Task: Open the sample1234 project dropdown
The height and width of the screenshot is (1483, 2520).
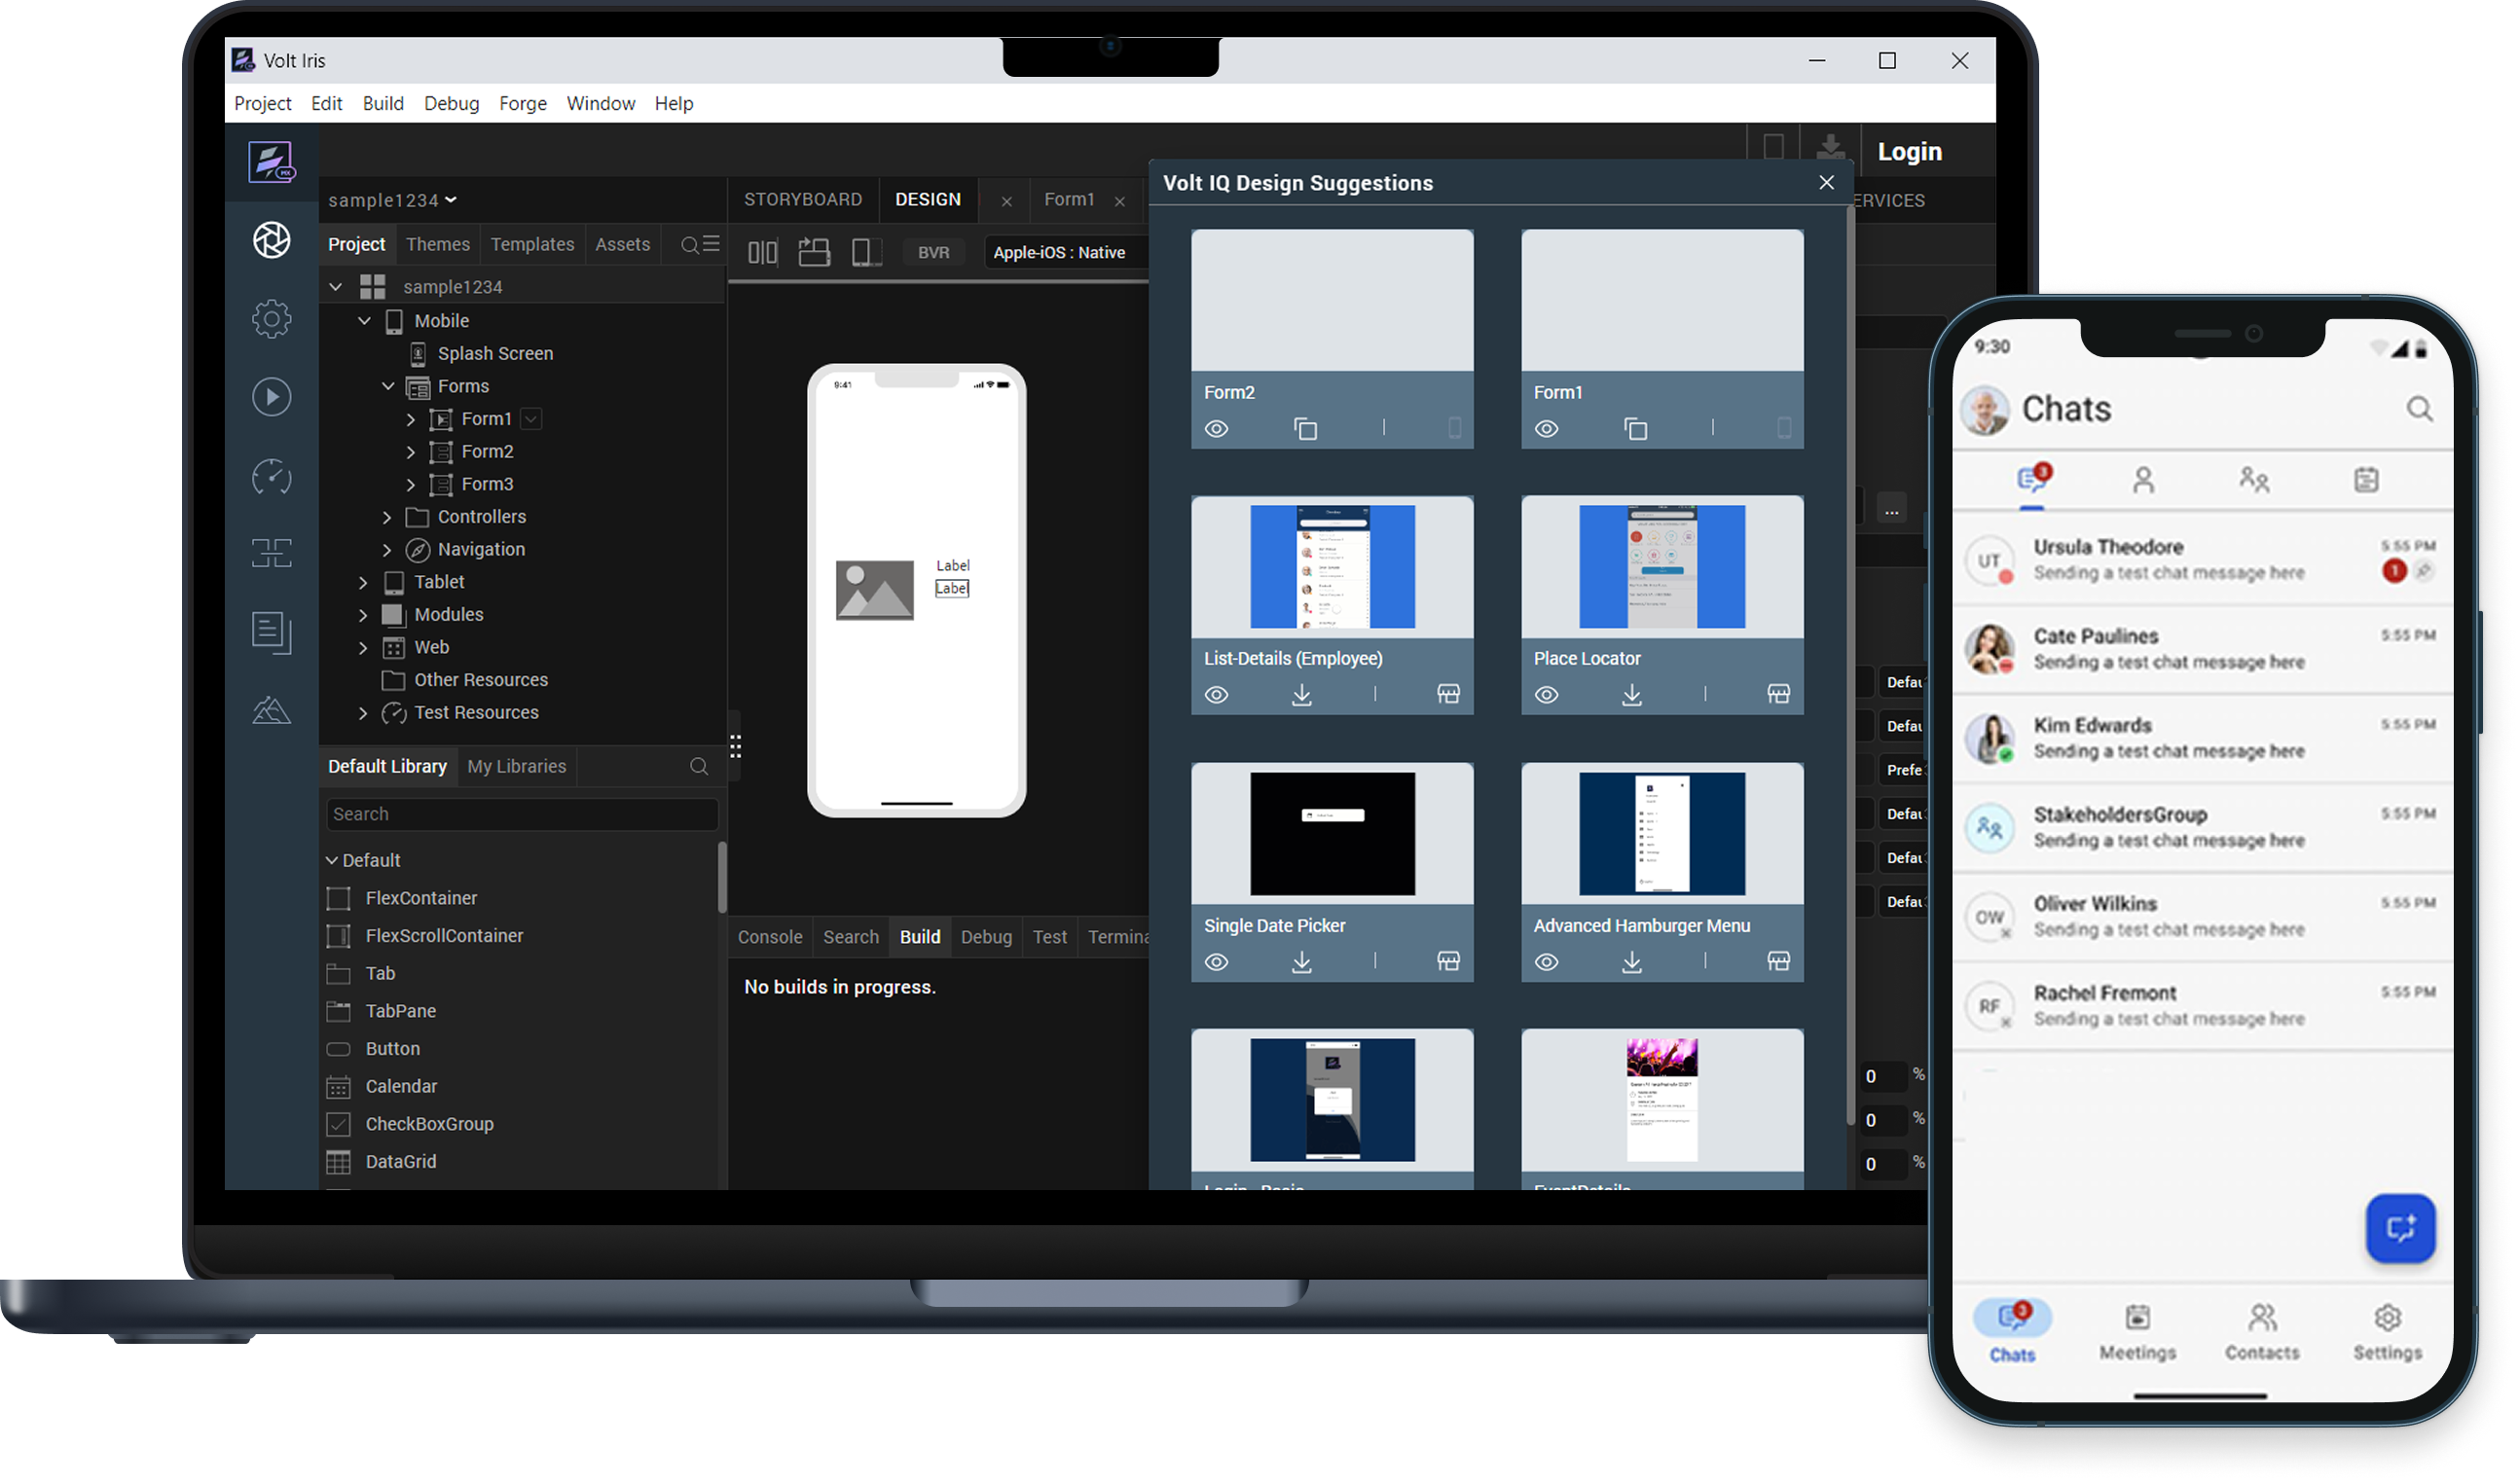Action: click(392, 200)
